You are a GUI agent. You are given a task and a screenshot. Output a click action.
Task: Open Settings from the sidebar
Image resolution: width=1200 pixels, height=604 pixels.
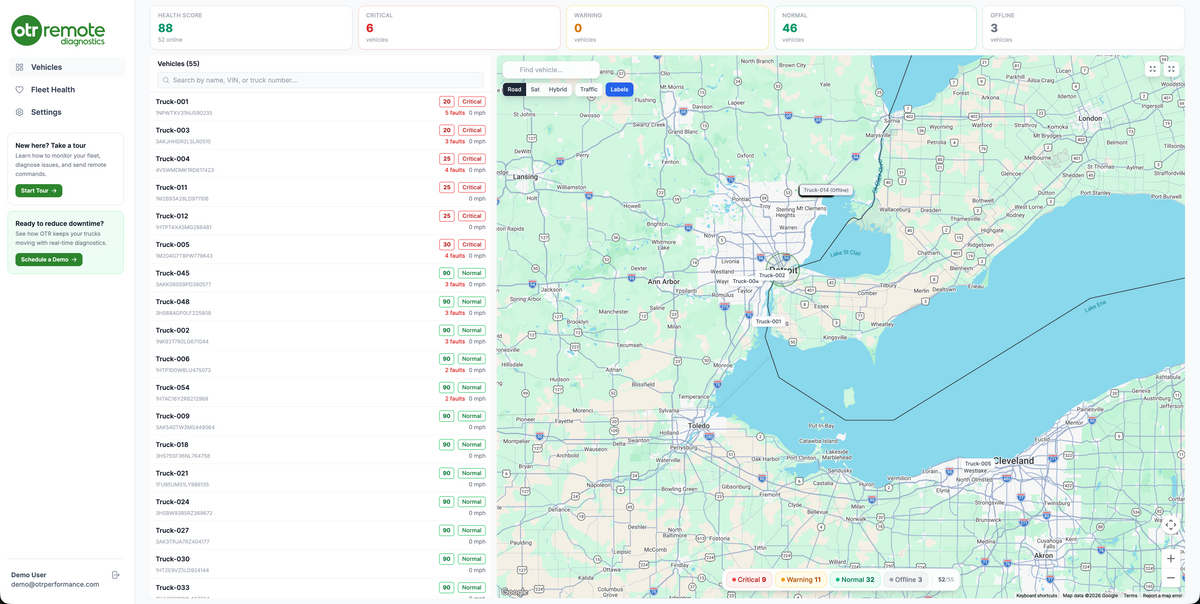pos(67,112)
